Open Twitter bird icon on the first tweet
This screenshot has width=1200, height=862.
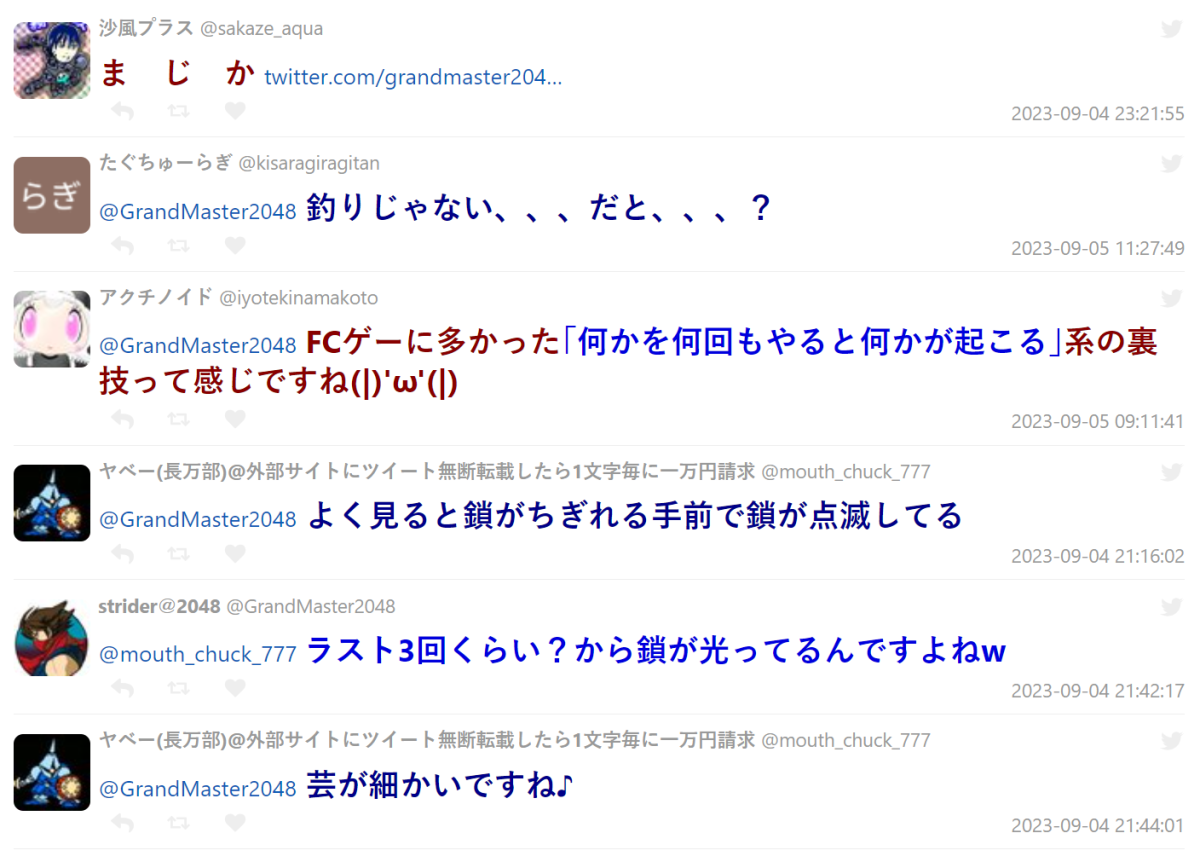[x=1171, y=29]
